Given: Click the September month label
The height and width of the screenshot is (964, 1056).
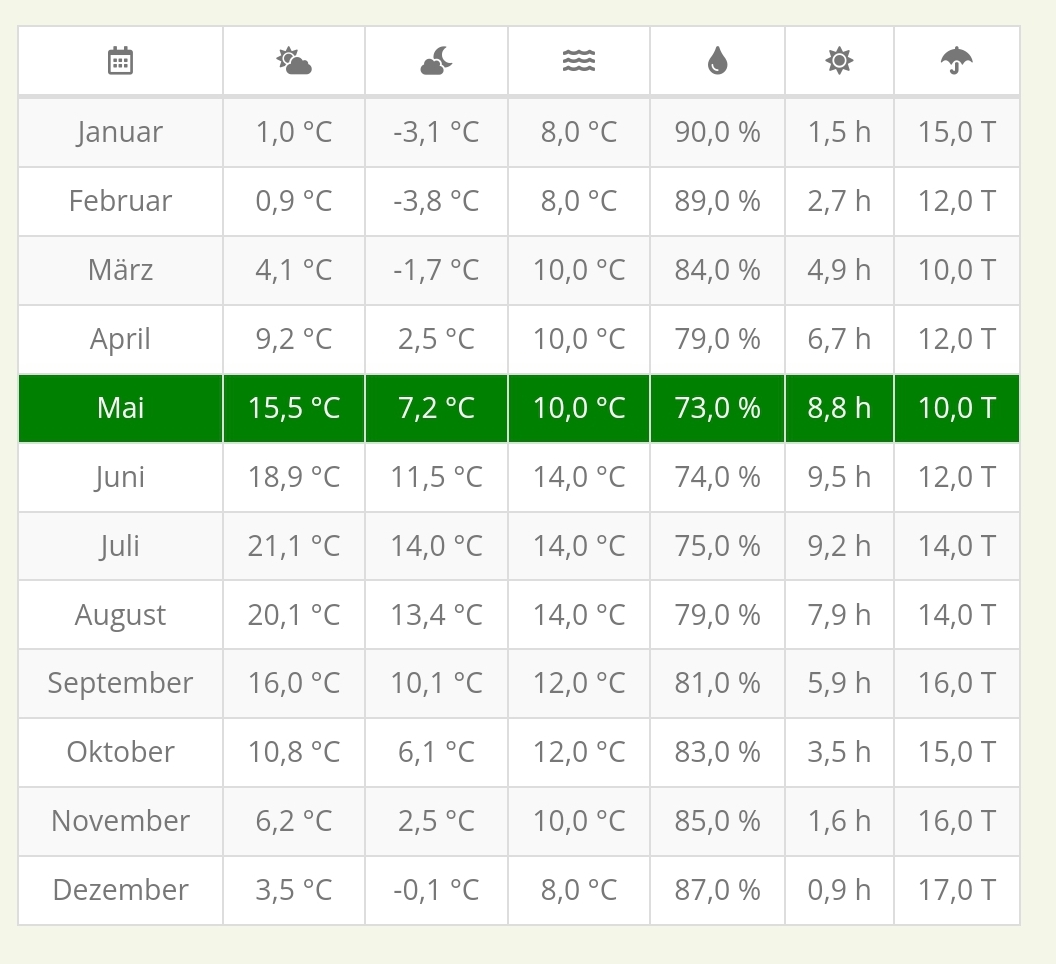Looking at the screenshot, I should pyautogui.click(x=120, y=683).
